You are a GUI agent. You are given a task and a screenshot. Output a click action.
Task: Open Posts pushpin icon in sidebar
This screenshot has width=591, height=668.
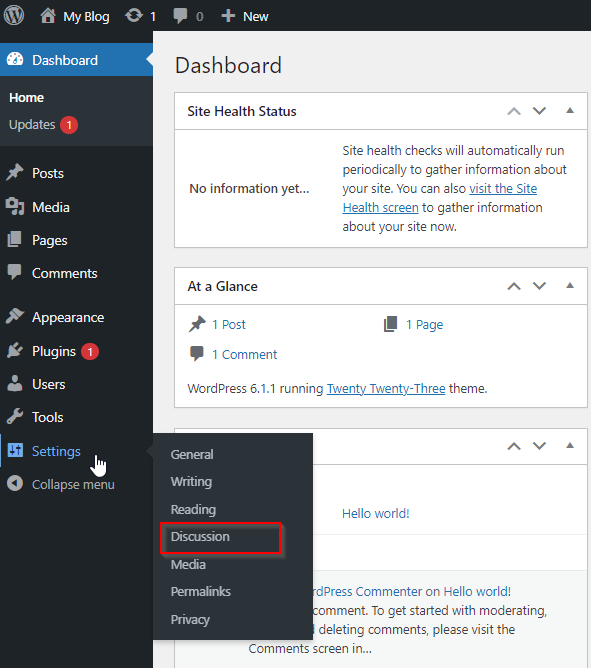click(15, 173)
